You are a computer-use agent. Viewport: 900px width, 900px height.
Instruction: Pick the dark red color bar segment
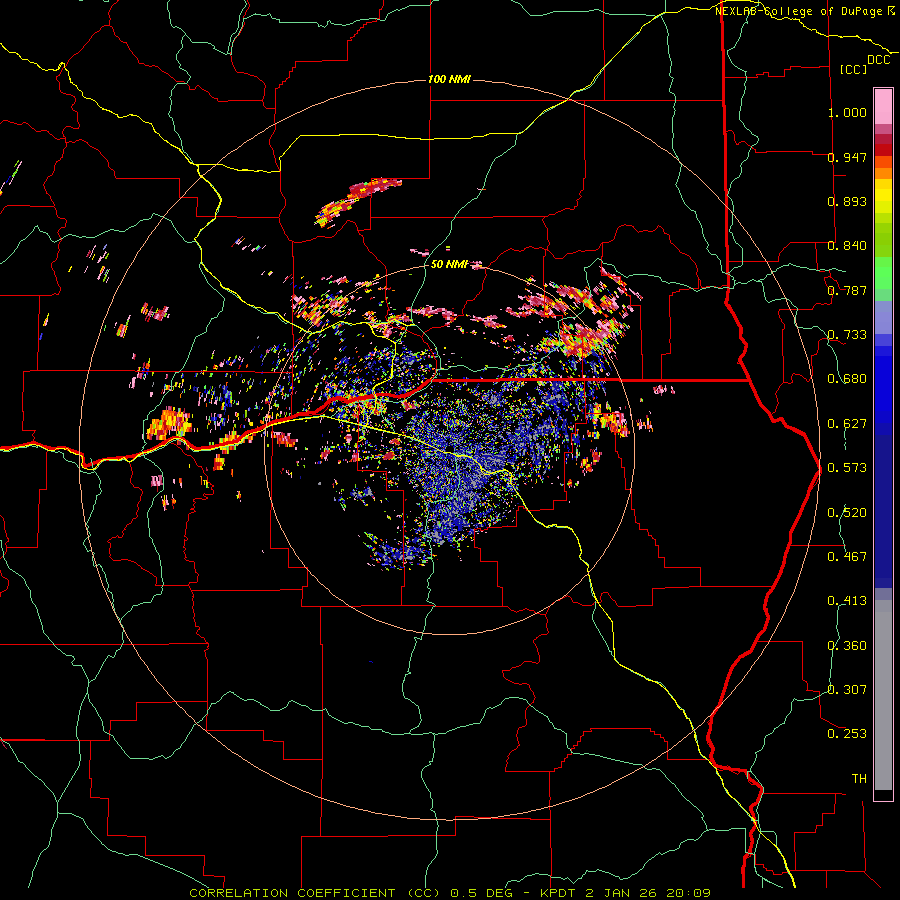[x=883, y=150]
